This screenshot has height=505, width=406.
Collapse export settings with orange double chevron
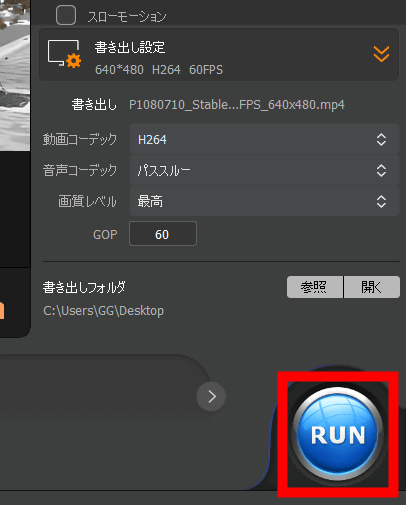381,54
